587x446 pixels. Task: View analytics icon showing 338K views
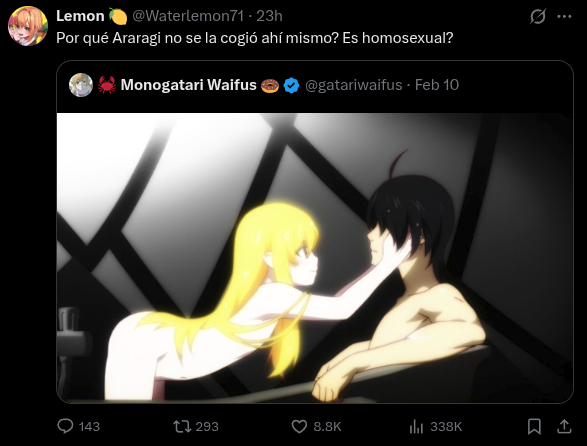[x=416, y=427]
